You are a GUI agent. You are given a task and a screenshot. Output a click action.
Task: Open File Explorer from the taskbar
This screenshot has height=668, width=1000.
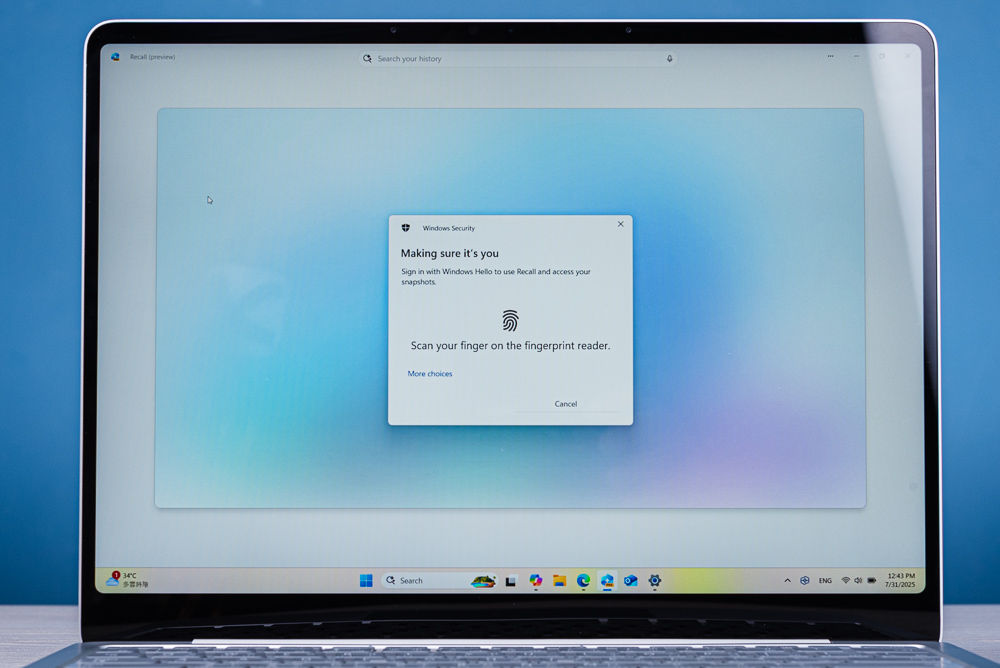pos(559,580)
